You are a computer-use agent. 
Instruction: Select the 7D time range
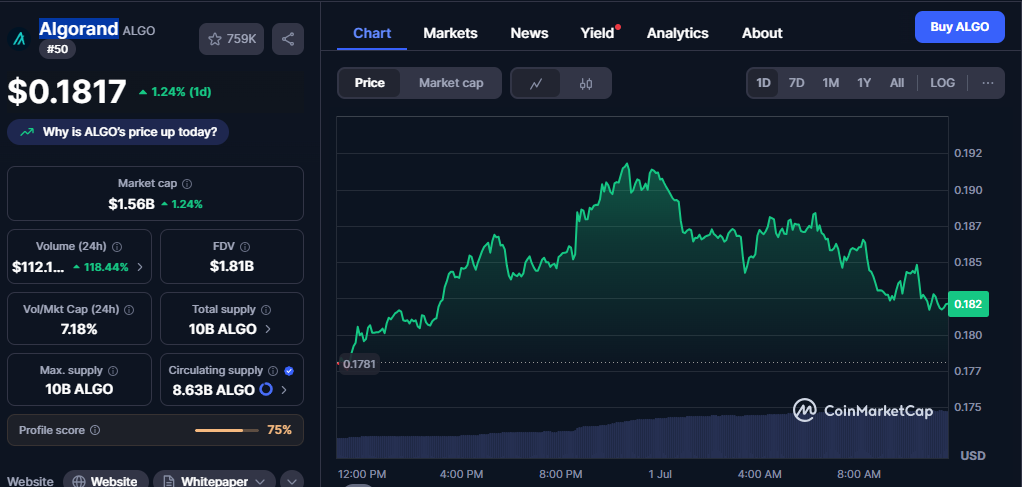(x=796, y=83)
